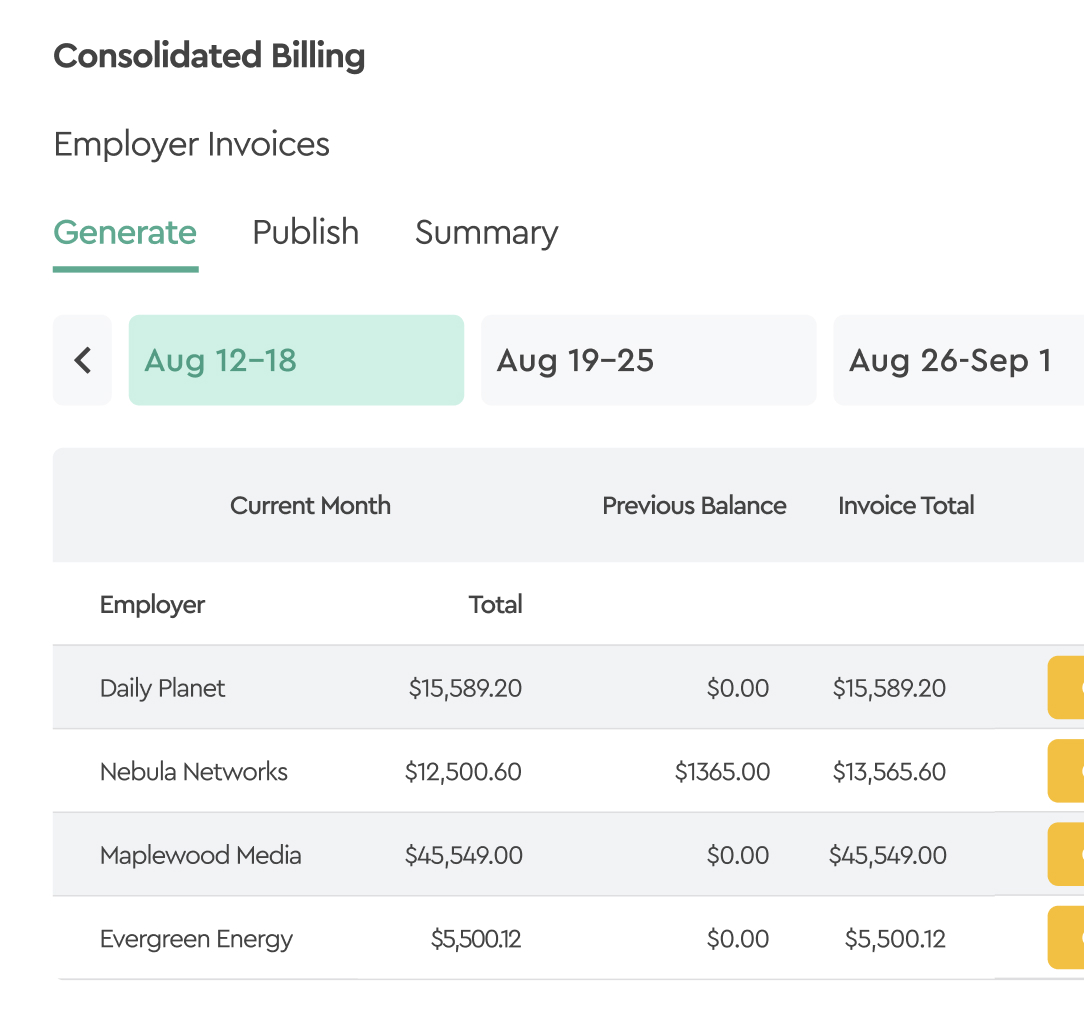1084x1011 pixels.
Task: Select the Aug 12–18 billing period
Action: click(296, 360)
